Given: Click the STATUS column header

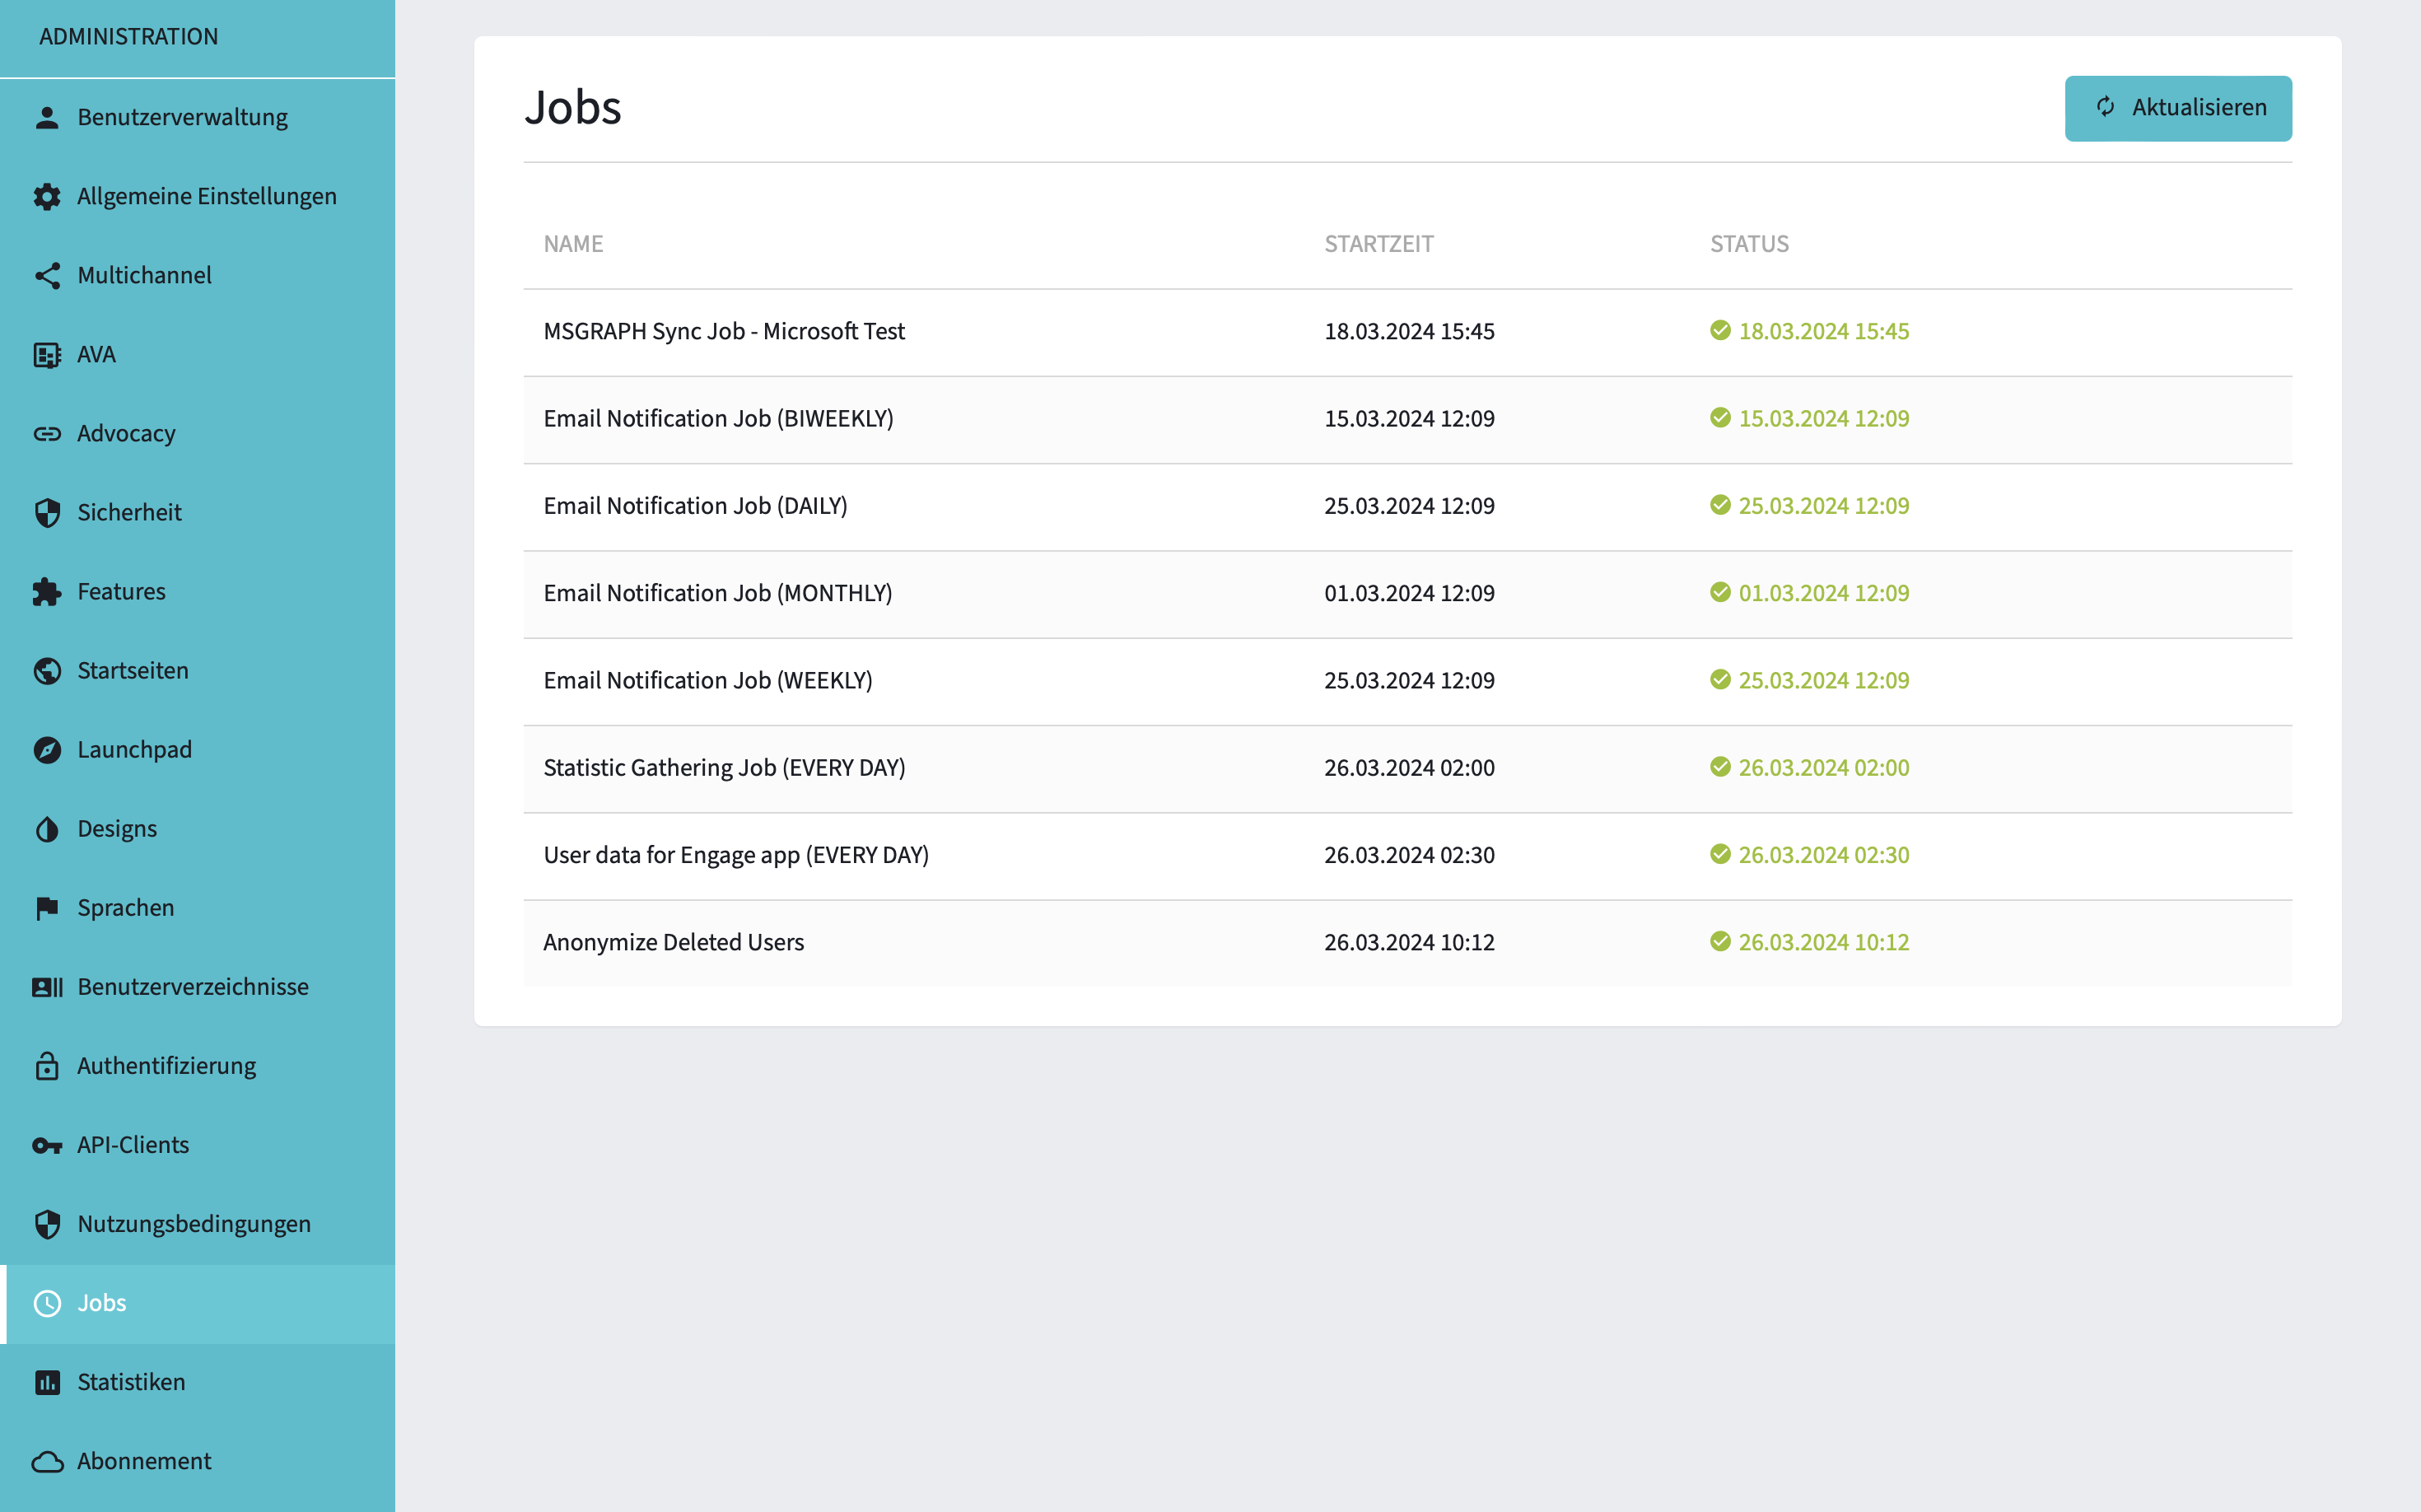Looking at the screenshot, I should pyautogui.click(x=1749, y=244).
